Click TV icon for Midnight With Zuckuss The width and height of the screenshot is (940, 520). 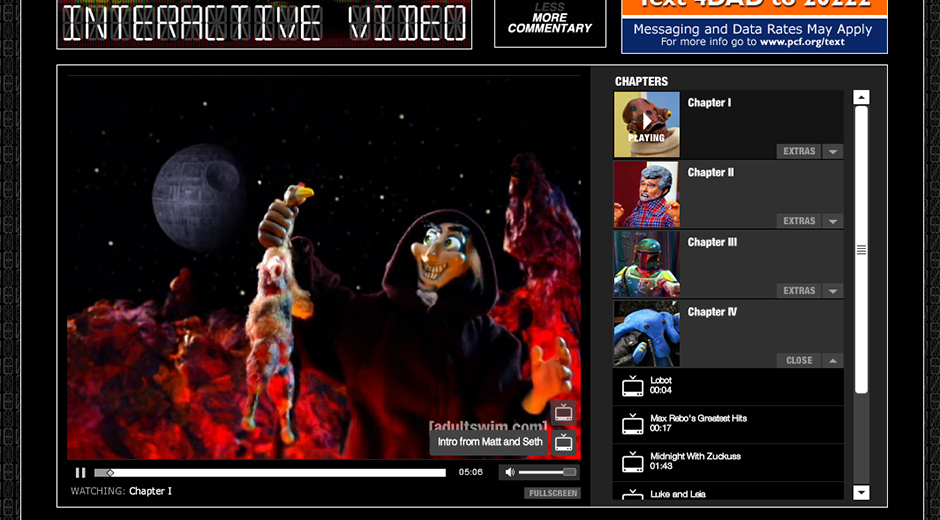(632, 462)
